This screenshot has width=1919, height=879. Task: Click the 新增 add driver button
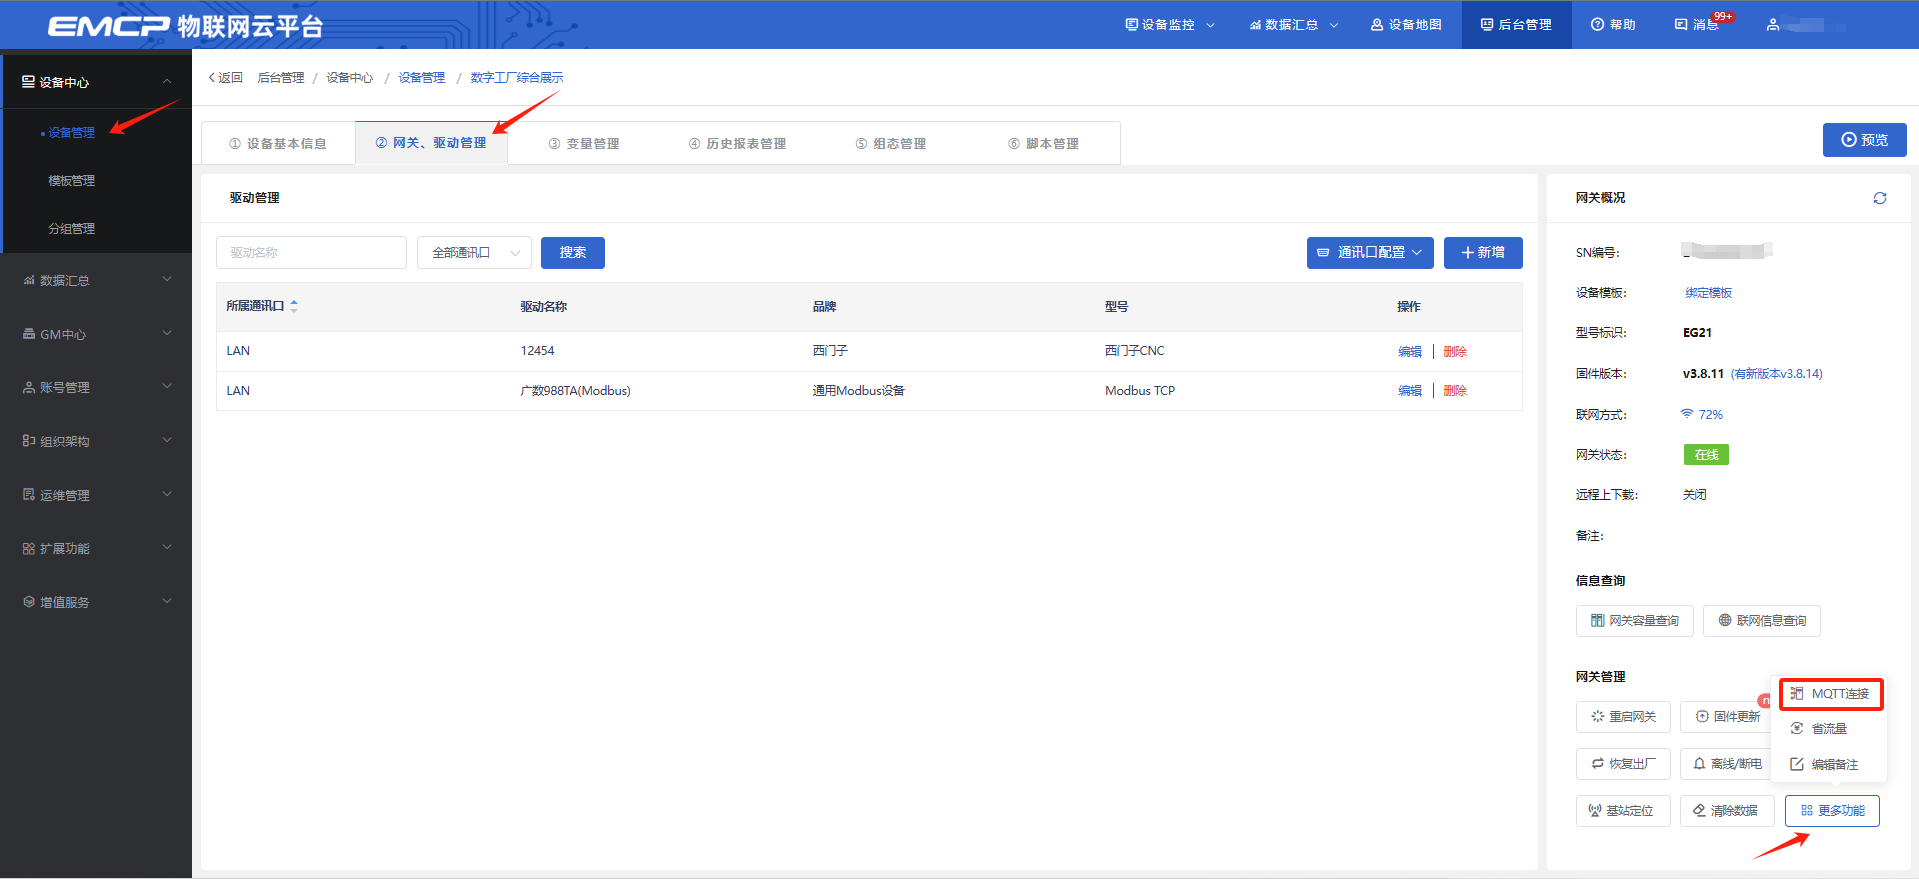[1483, 253]
